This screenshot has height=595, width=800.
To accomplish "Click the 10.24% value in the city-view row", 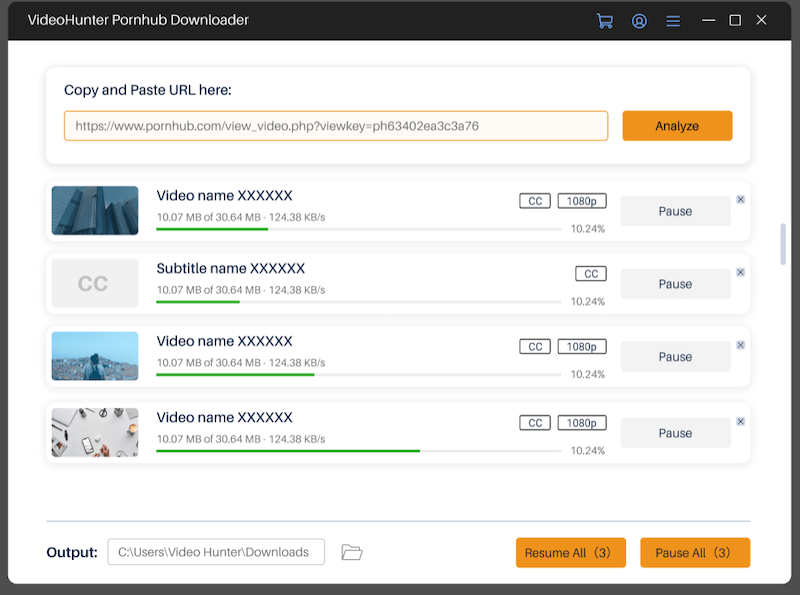I will click(588, 375).
